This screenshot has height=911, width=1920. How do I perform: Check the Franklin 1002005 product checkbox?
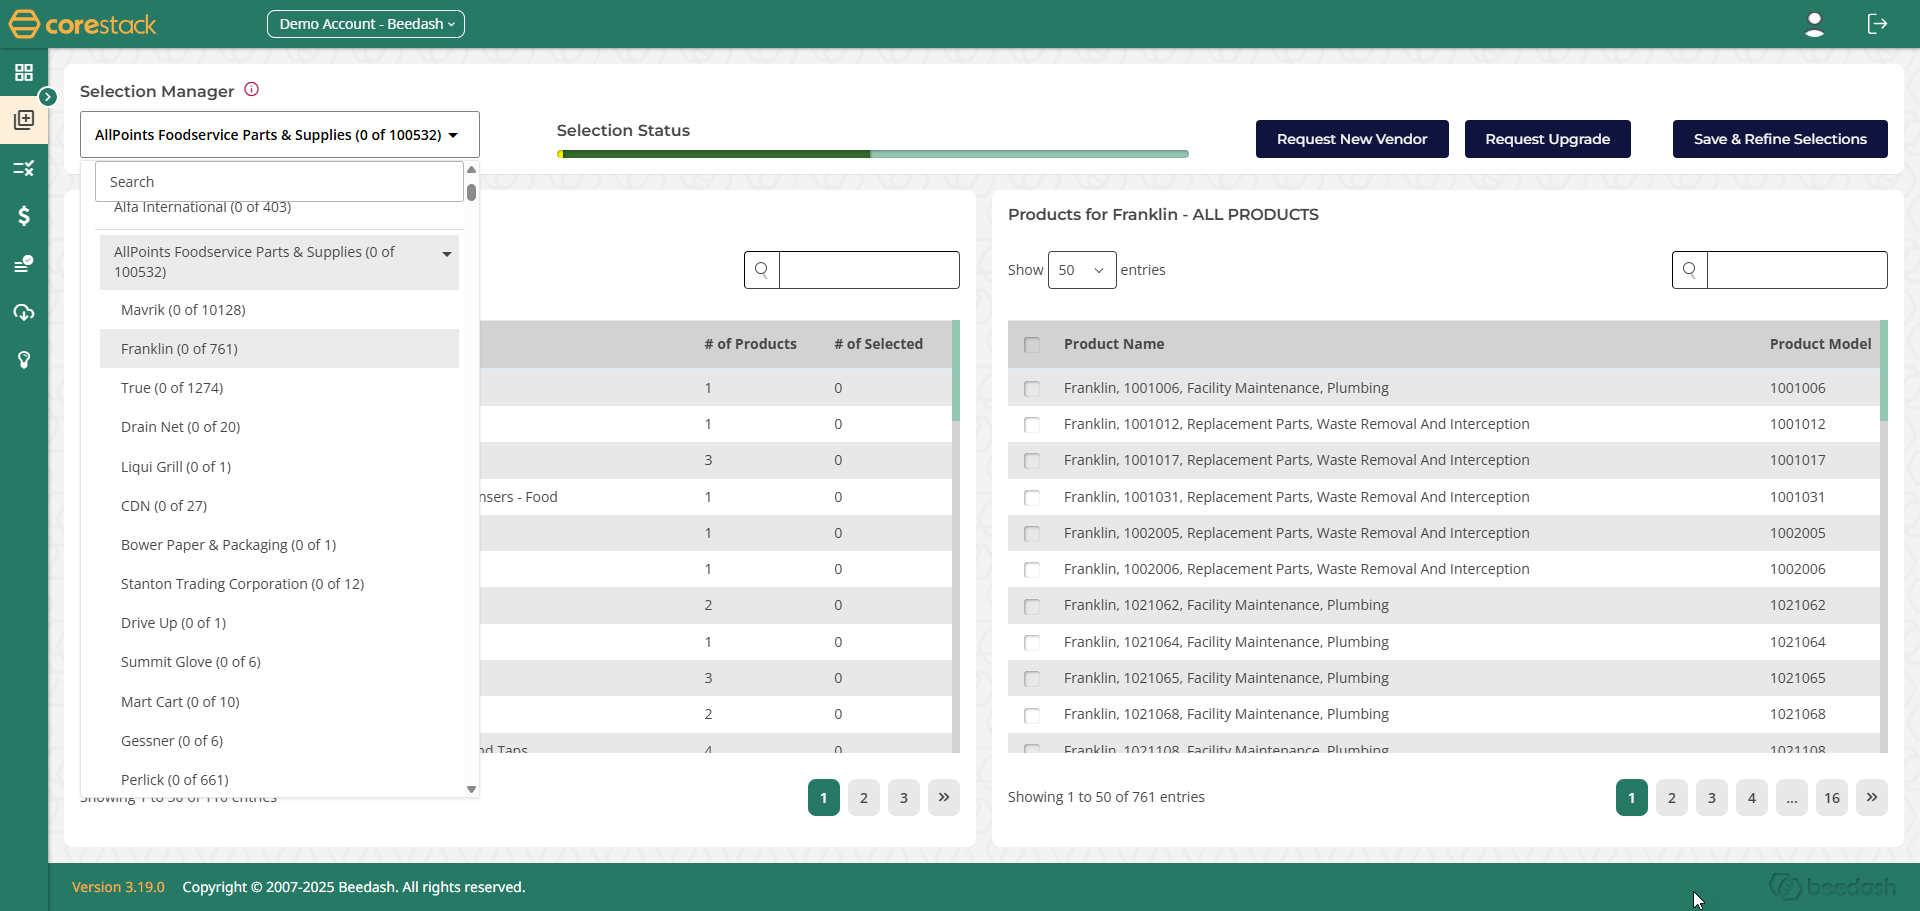1032,534
